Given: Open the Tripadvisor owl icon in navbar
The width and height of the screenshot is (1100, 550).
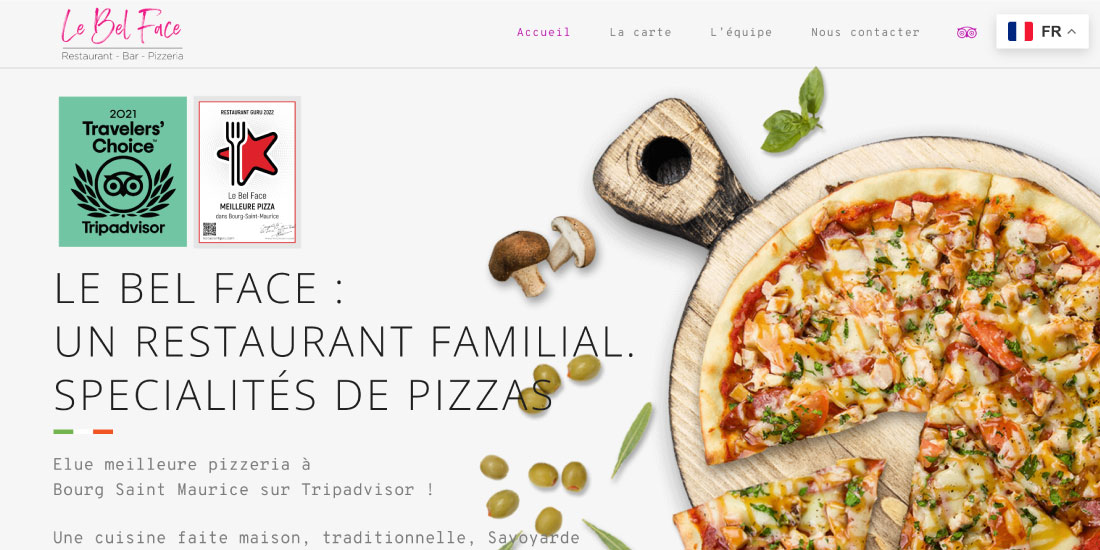Looking at the screenshot, I should 967,32.
